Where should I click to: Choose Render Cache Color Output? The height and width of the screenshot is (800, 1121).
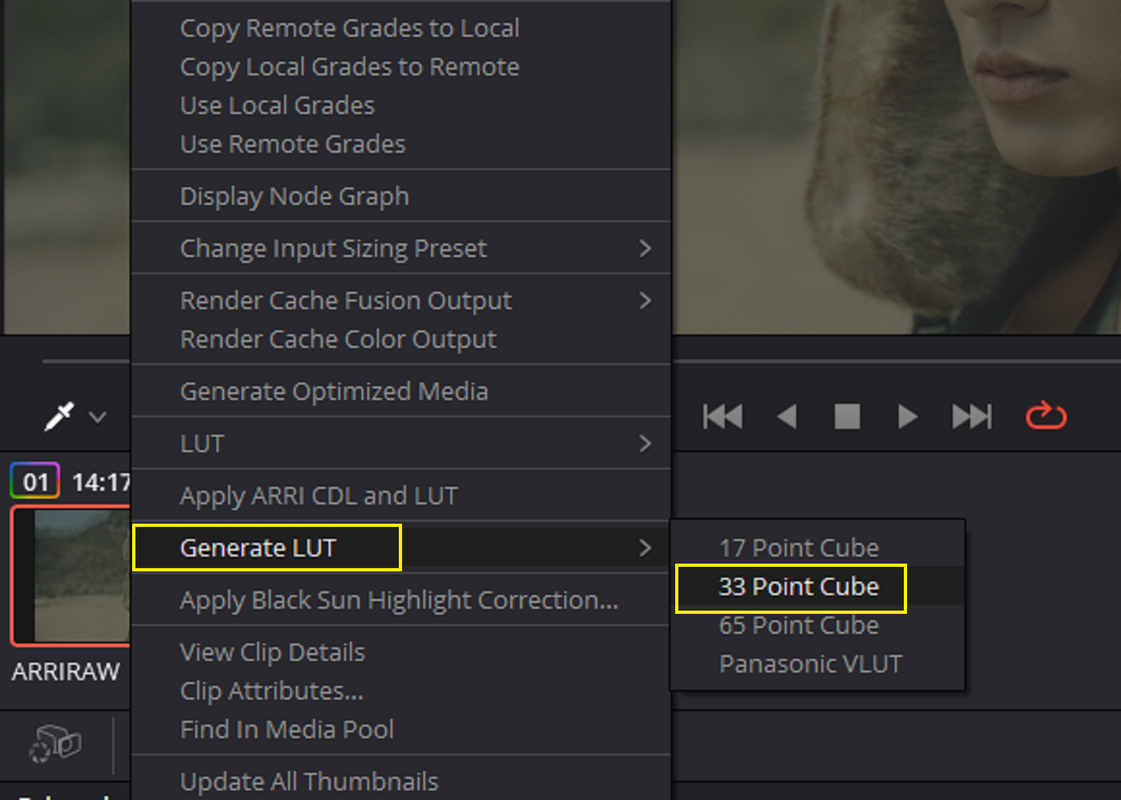[401, 339]
